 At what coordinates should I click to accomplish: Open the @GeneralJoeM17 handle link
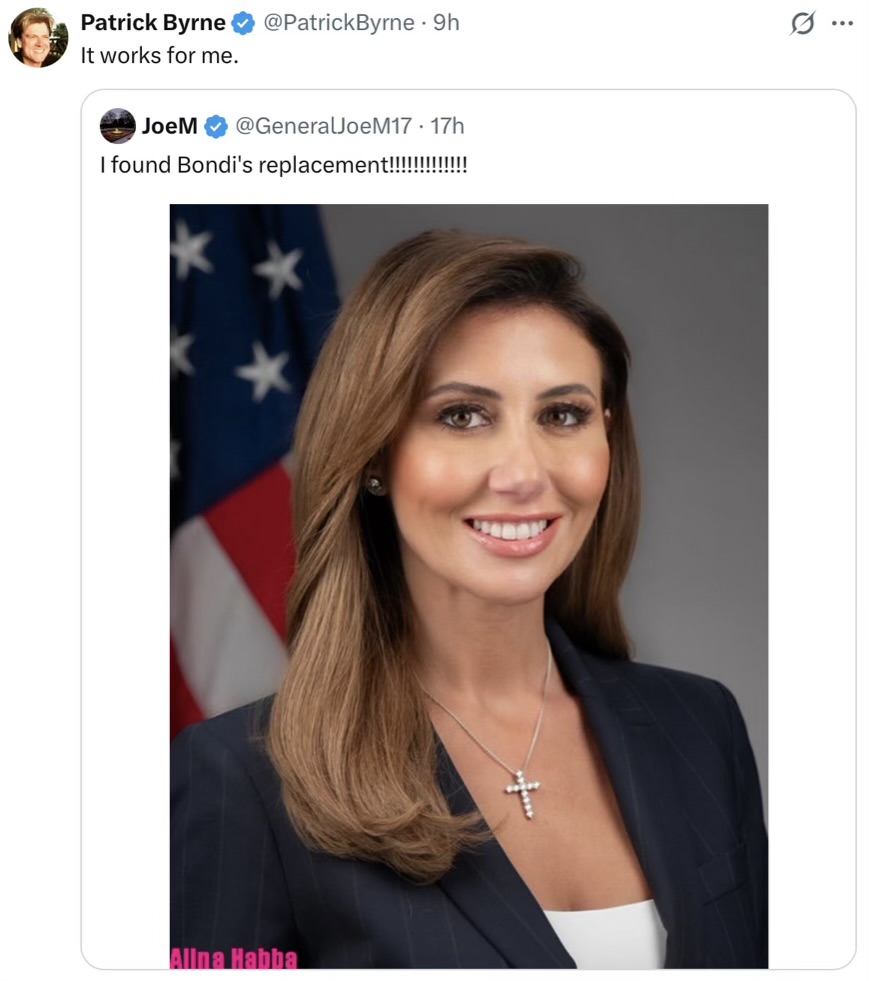[322, 126]
